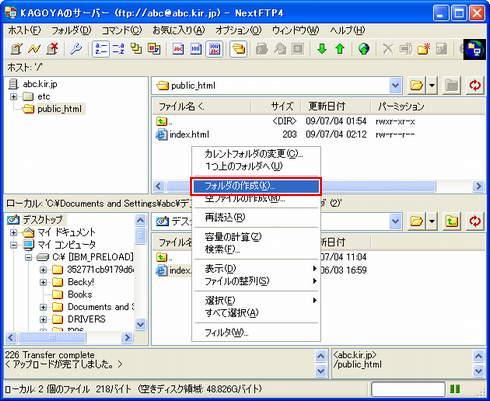Toggle the ABC ASCII transfer mode button
The image size is (490, 401).
click(x=178, y=49)
